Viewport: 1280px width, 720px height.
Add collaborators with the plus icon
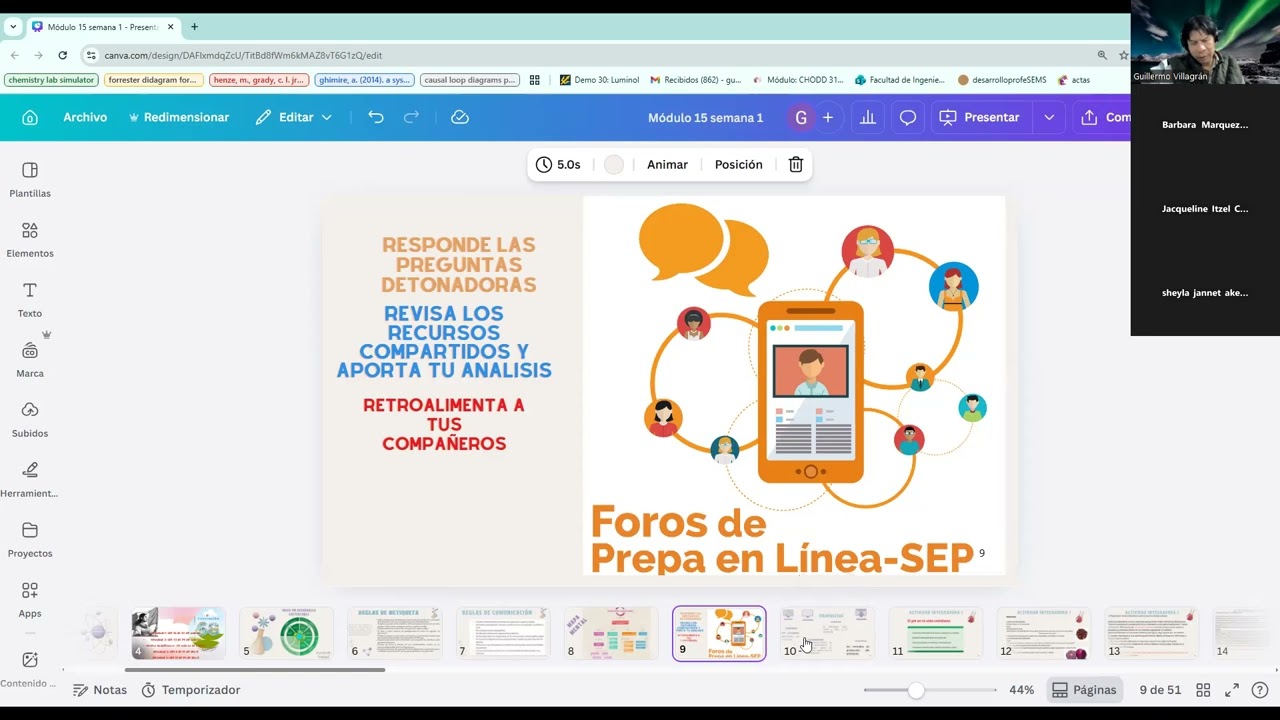[x=827, y=117]
